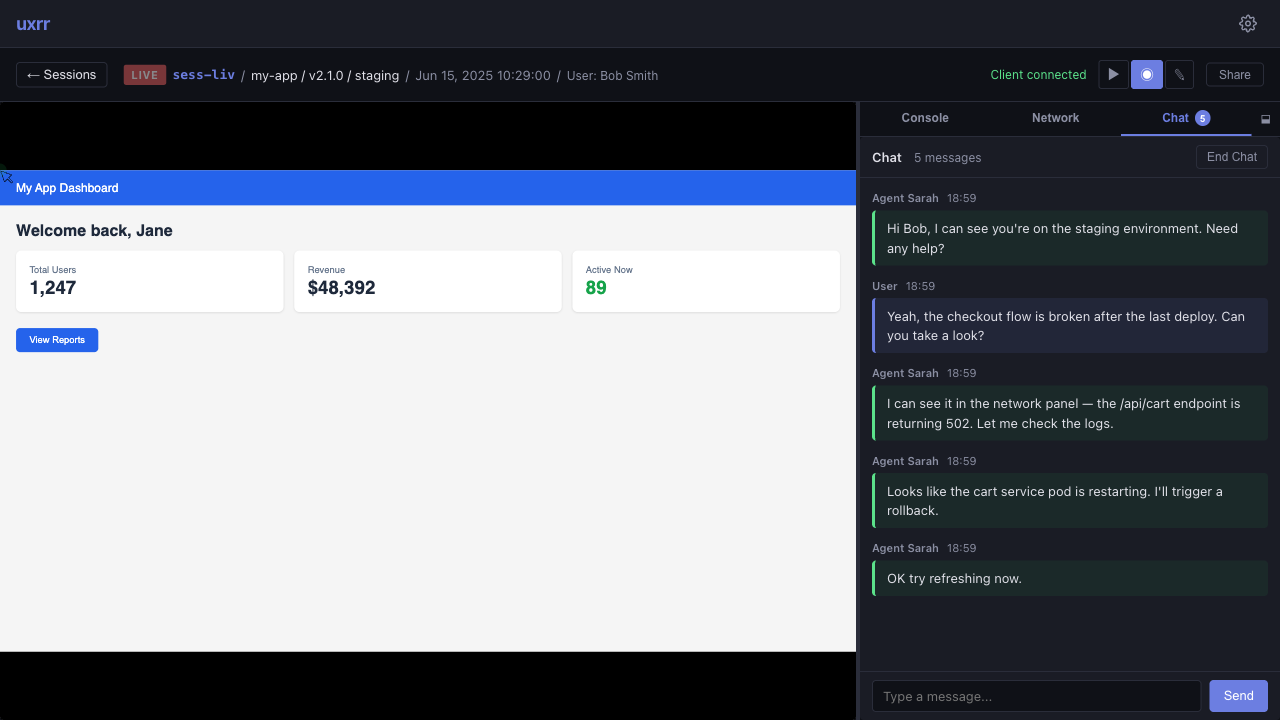The width and height of the screenshot is (1280, 720).
Task: Open settings via the gear icon
Action: tap(1247, 24)
